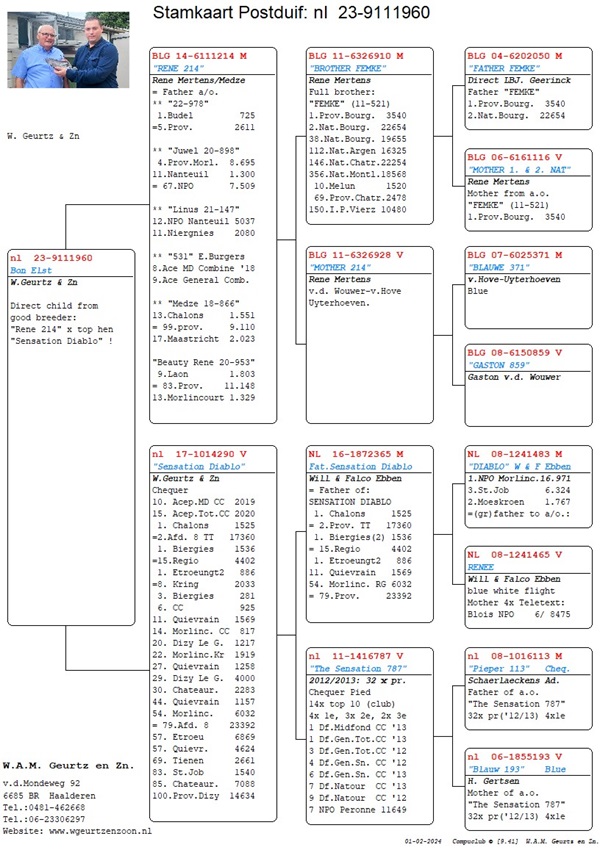600x861 pixels.
Task: Select ring number 'nl 06-1855193 V'
Action: coord(514,757)
